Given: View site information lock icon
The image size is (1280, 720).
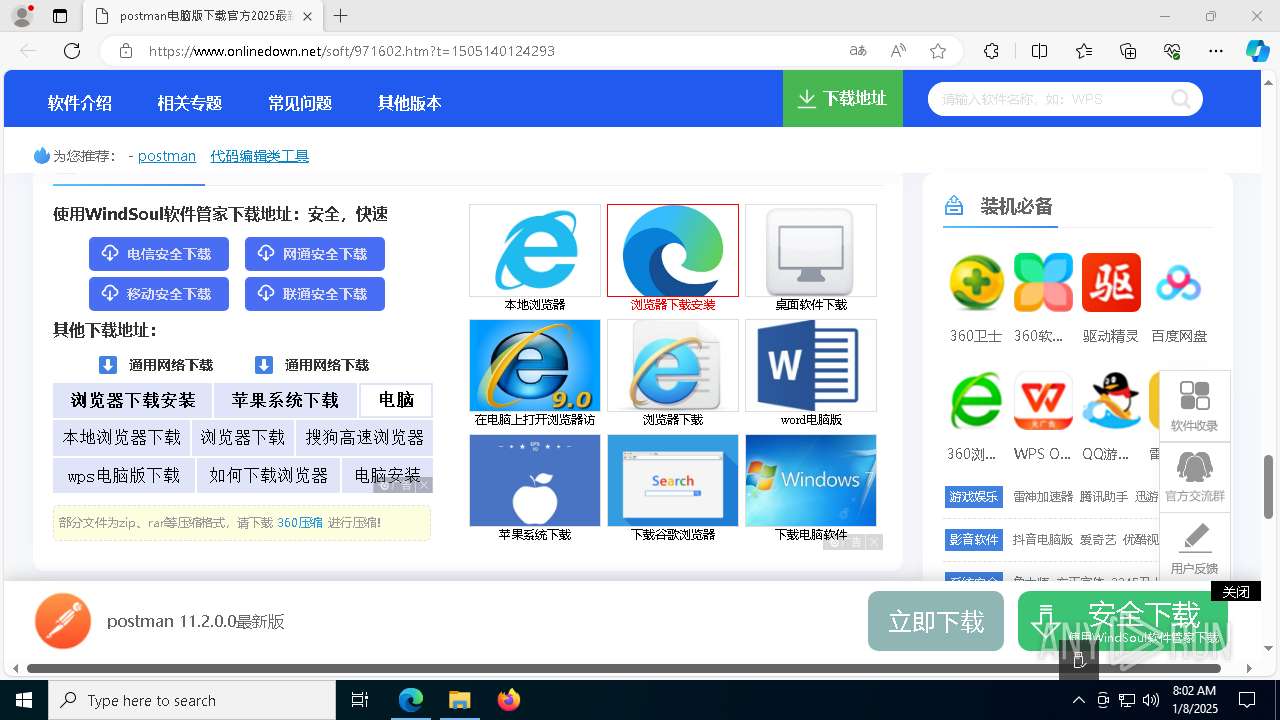Looking at the screenshot, I should (125, 51).
